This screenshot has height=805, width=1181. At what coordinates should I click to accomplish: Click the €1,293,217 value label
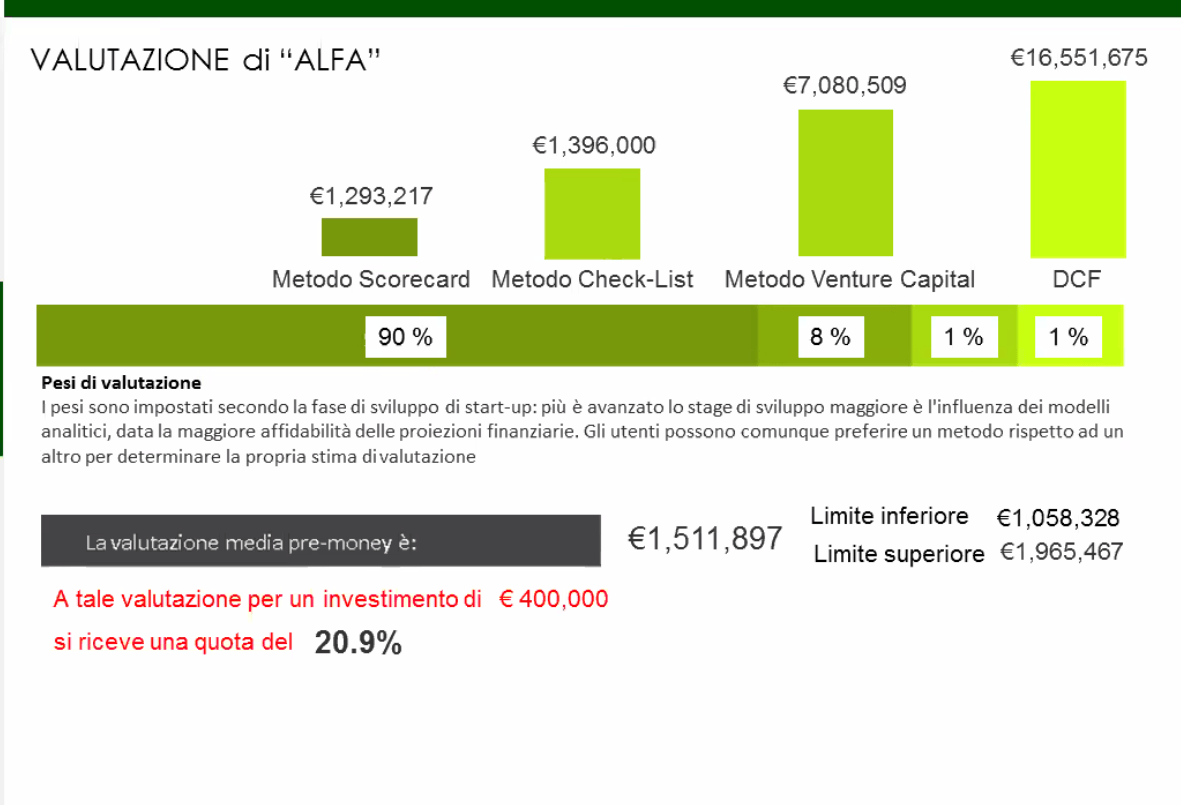pyautogui.click(x=371, y=196)
